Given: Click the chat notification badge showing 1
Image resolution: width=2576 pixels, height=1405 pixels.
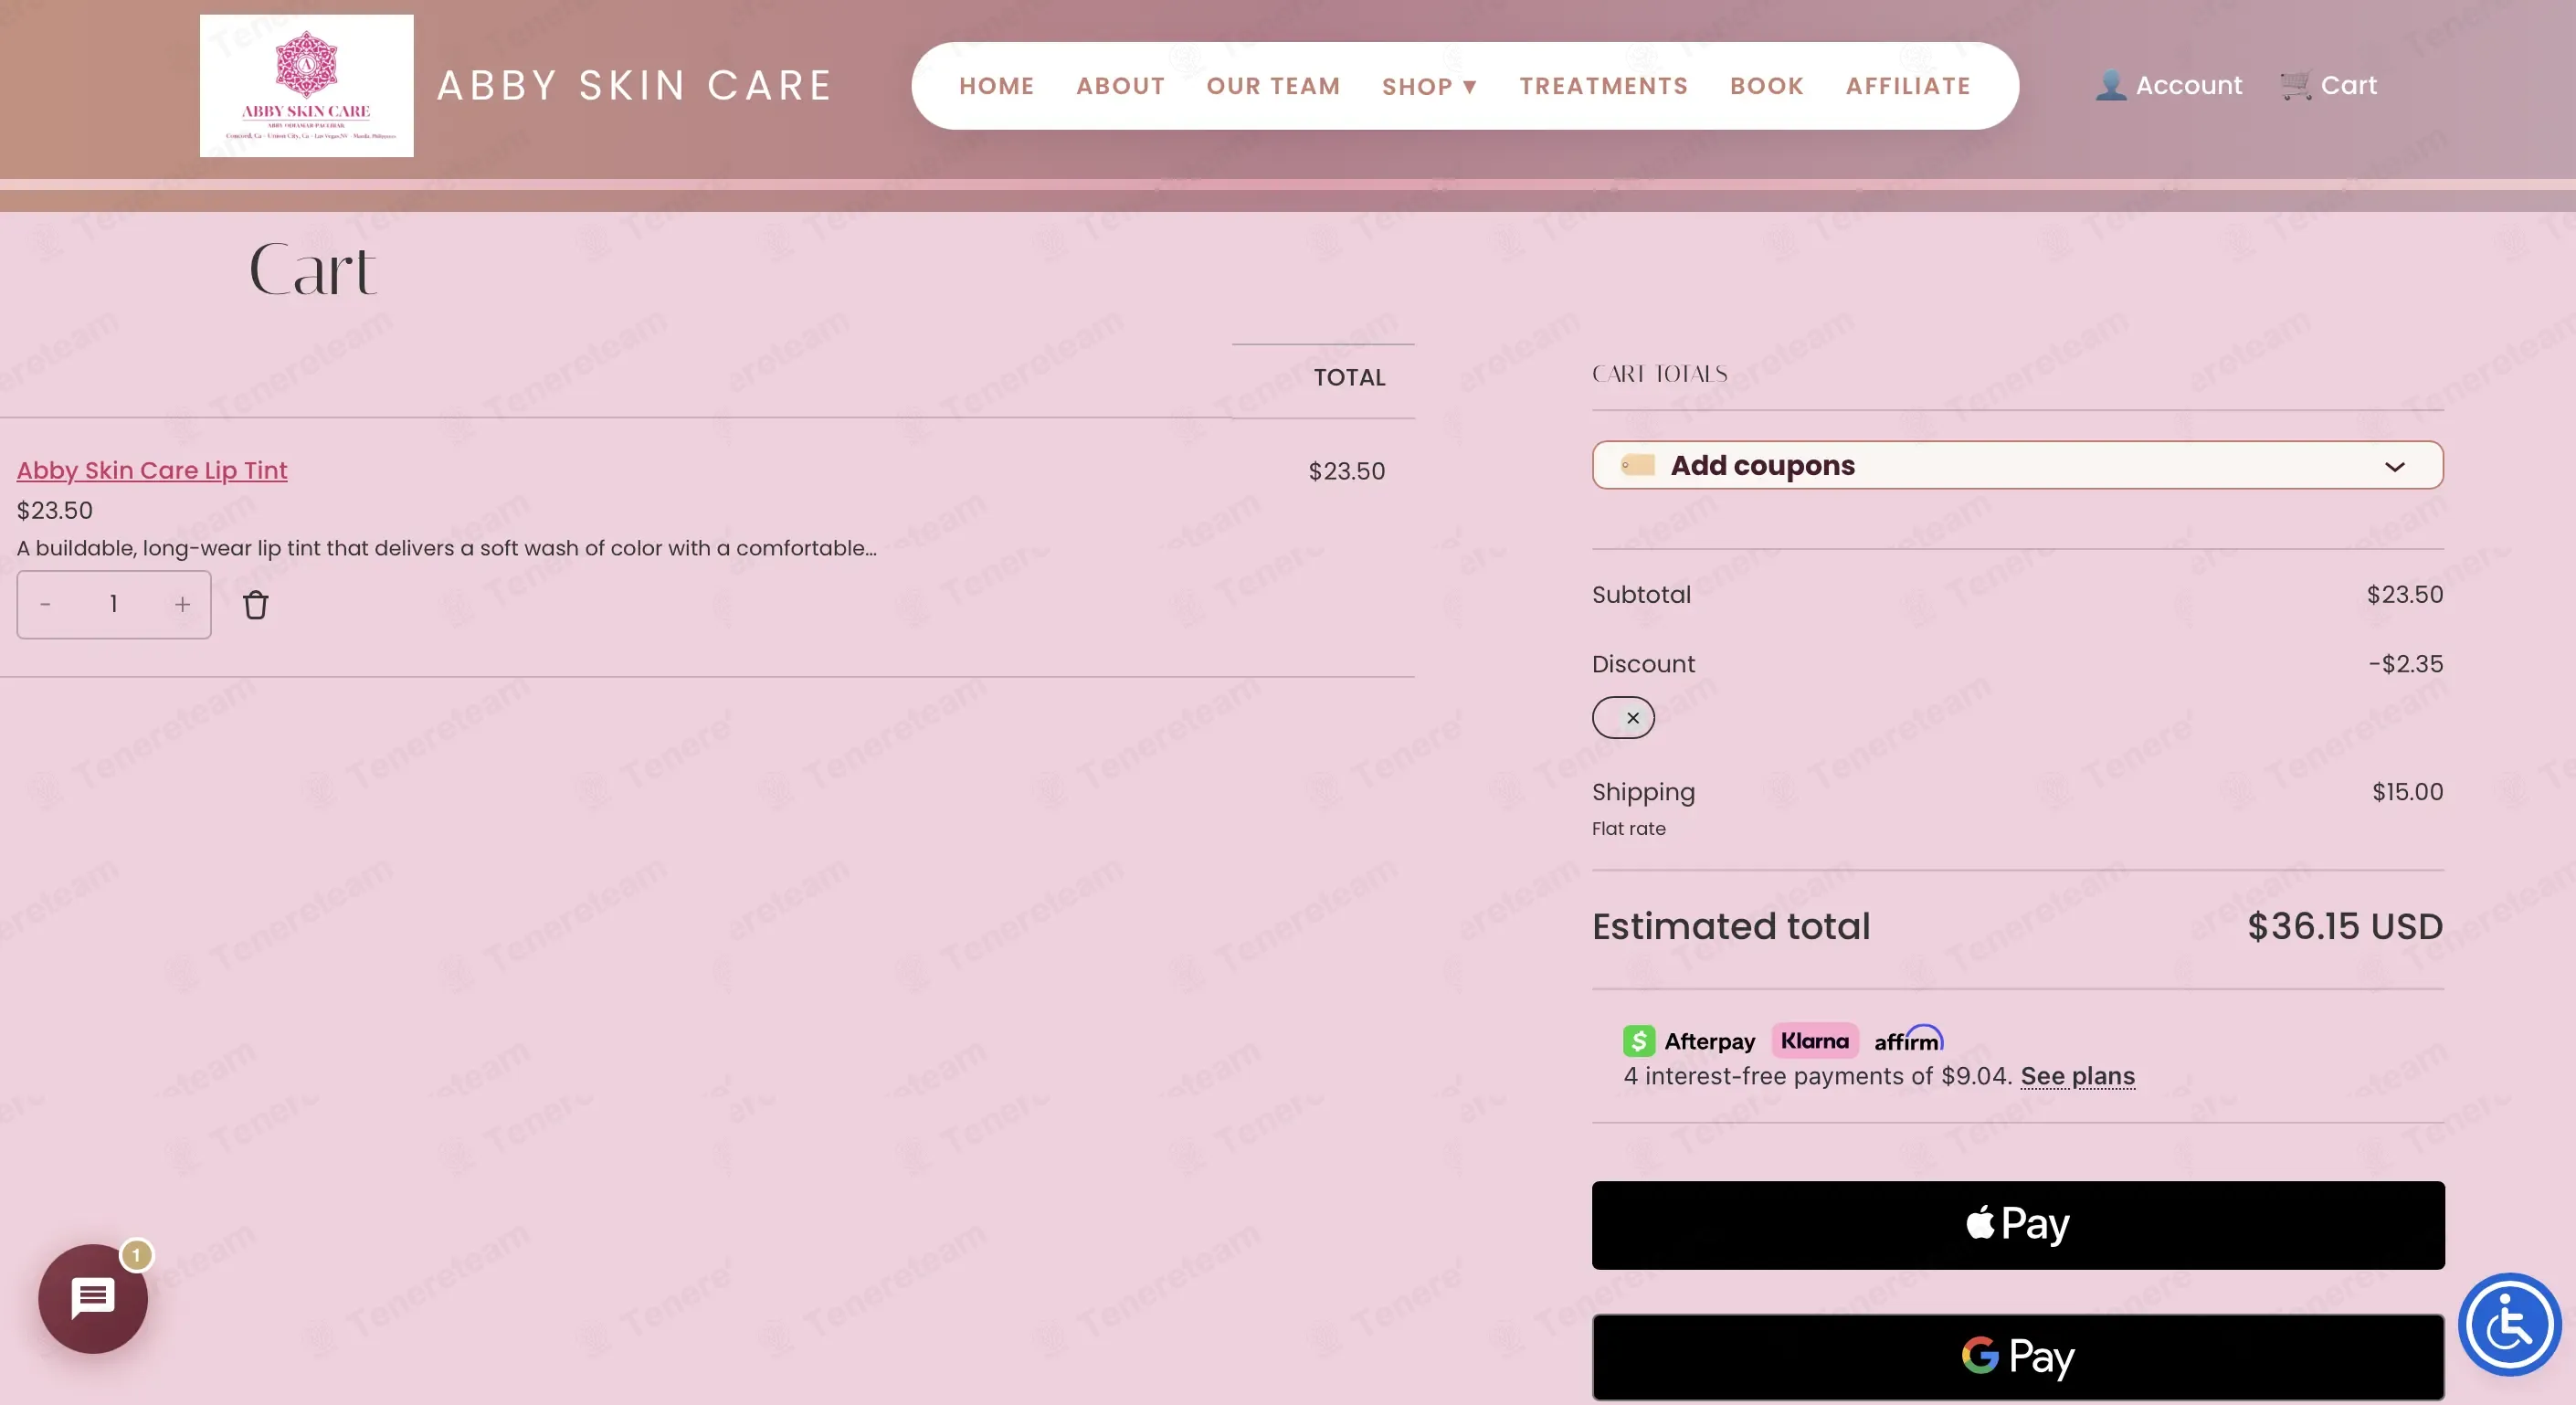Looking at the screenshot, I should (x=136, y=1255).
